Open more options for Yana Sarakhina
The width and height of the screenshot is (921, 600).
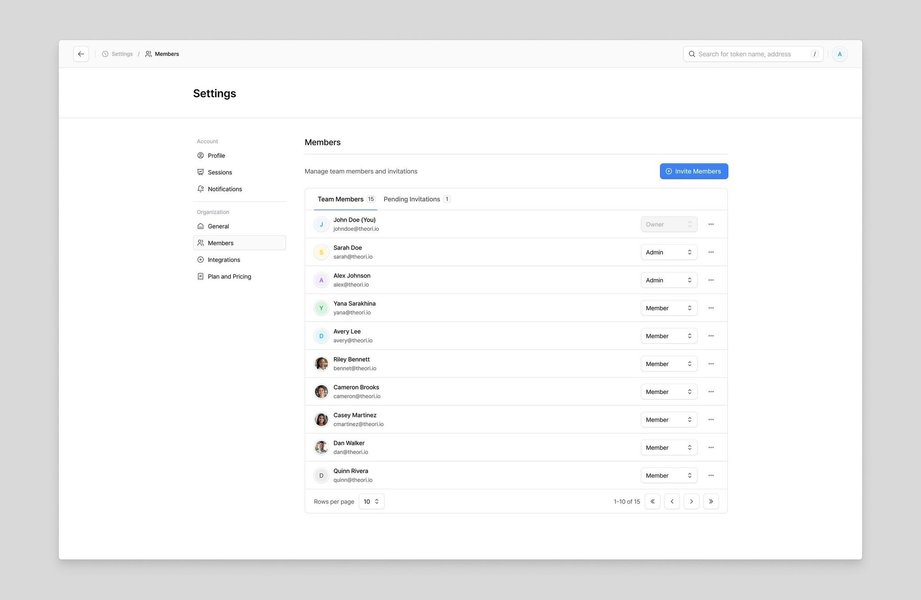pyautogui.click(x=711, y=308)
